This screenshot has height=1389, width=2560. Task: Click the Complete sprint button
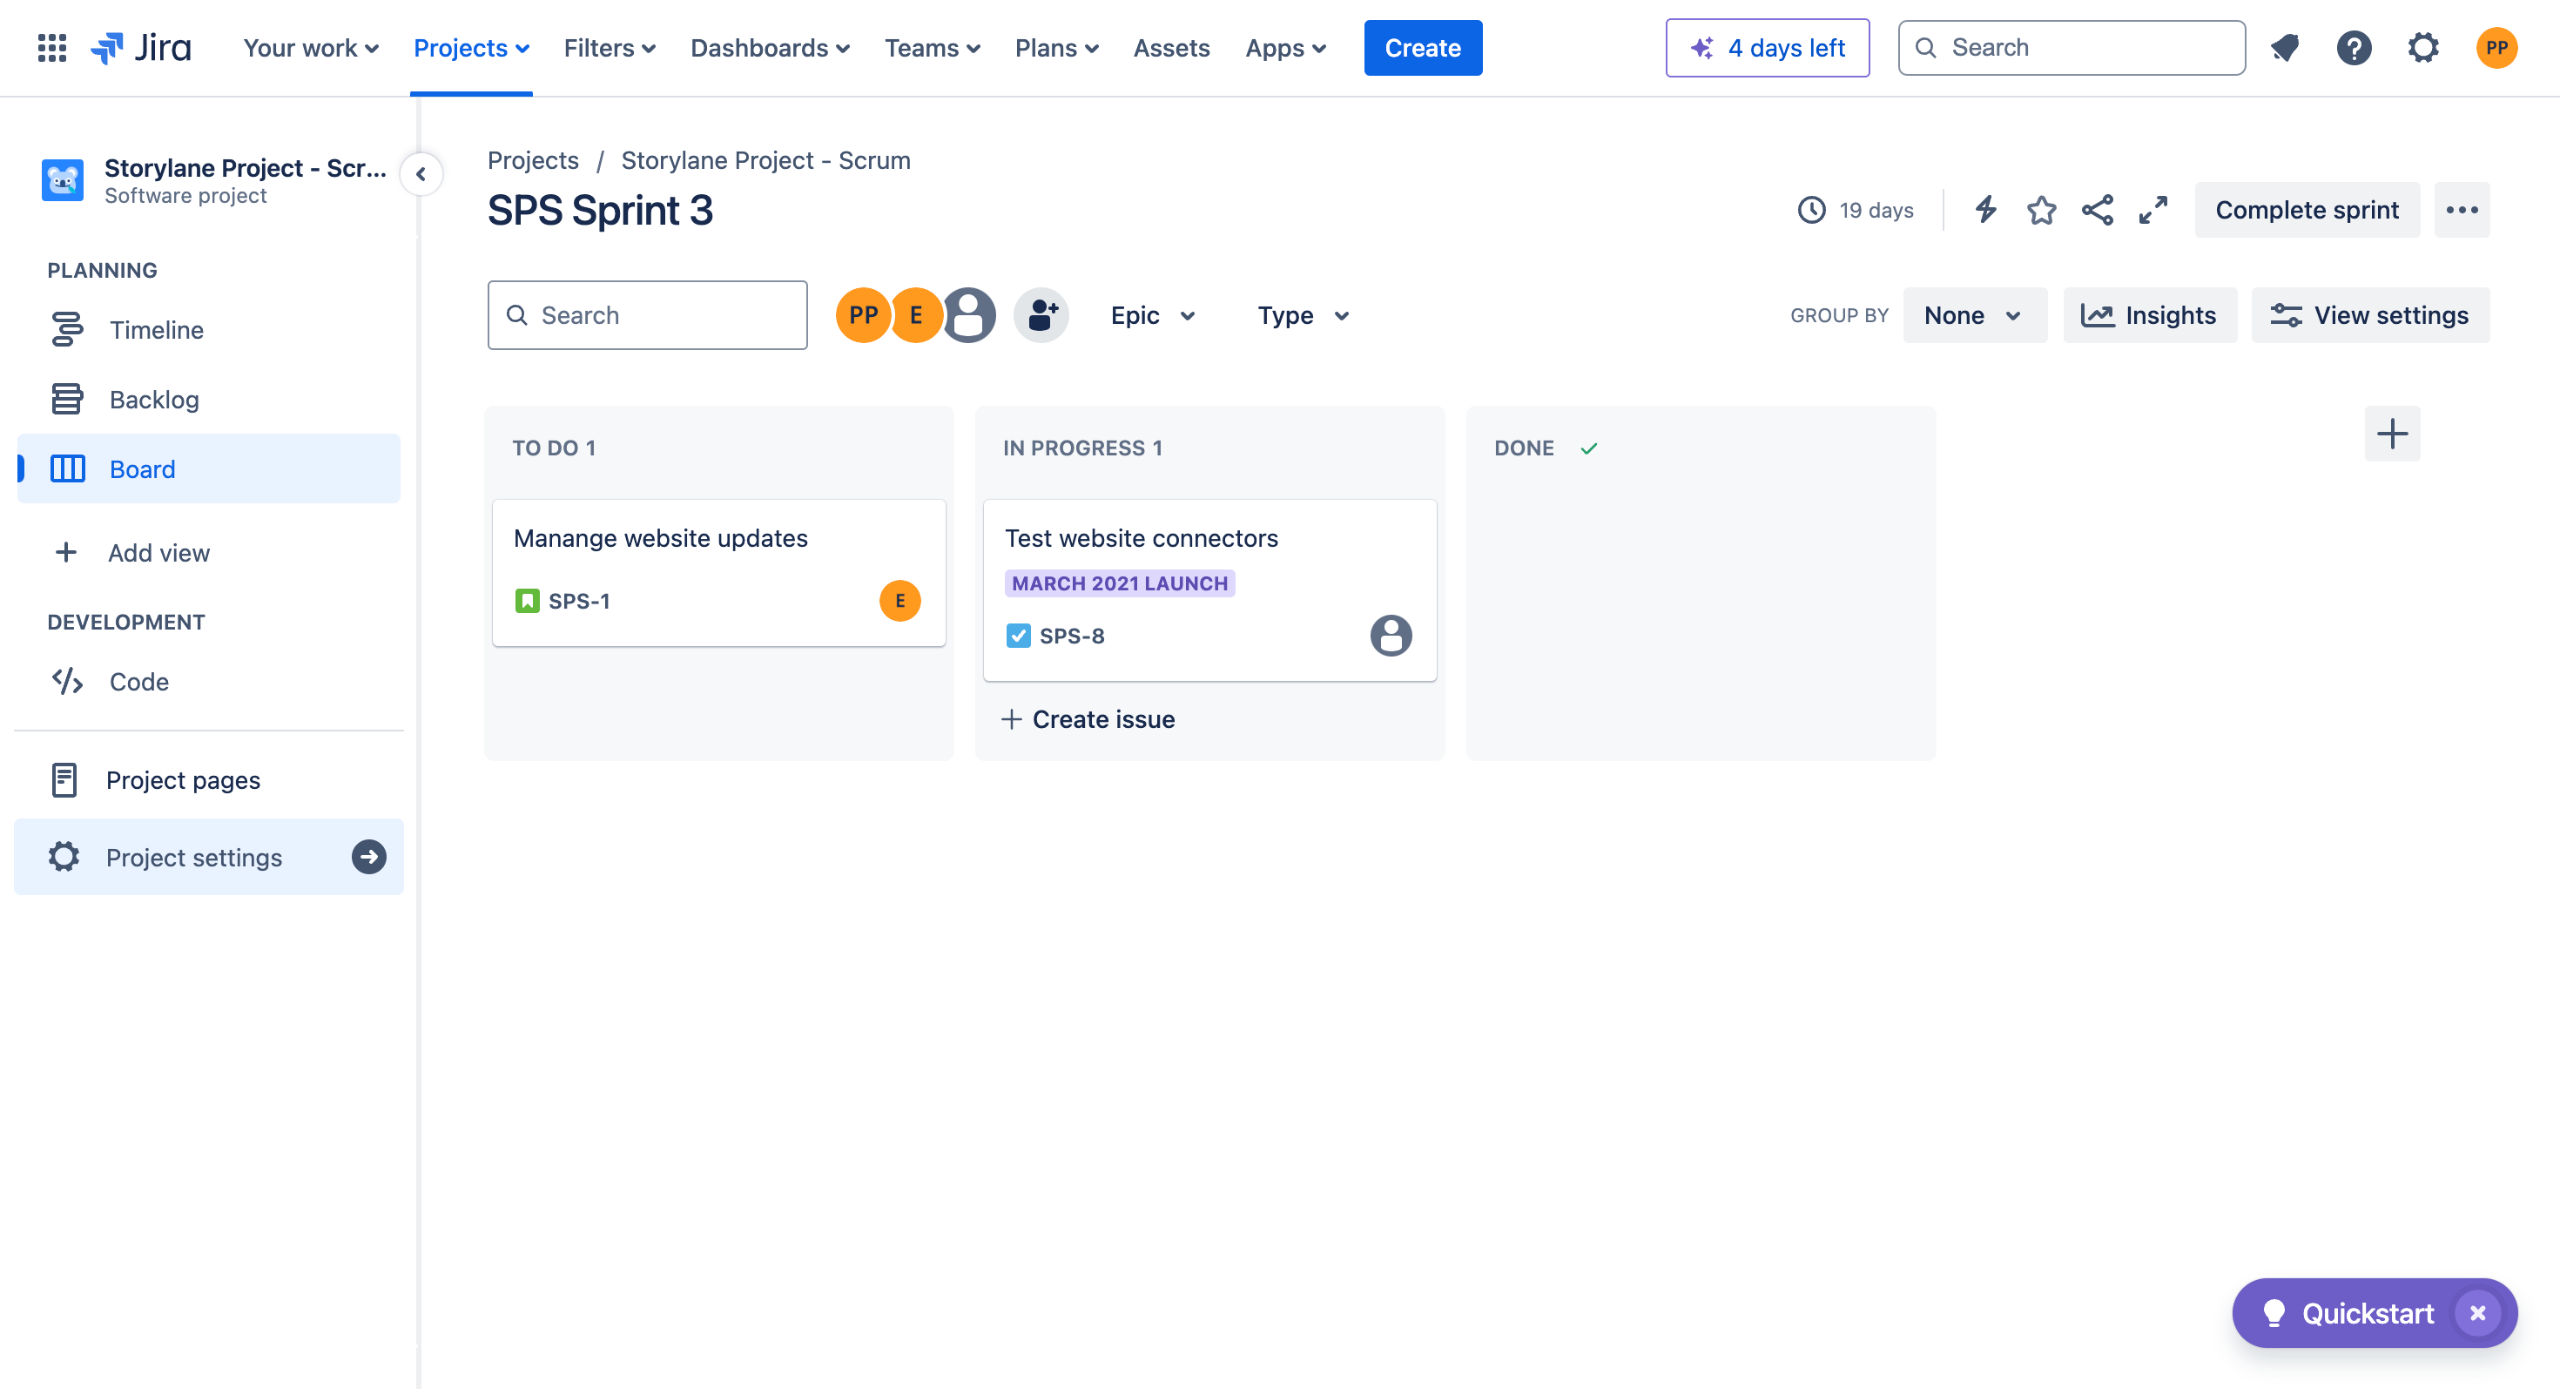point(2306,210)
